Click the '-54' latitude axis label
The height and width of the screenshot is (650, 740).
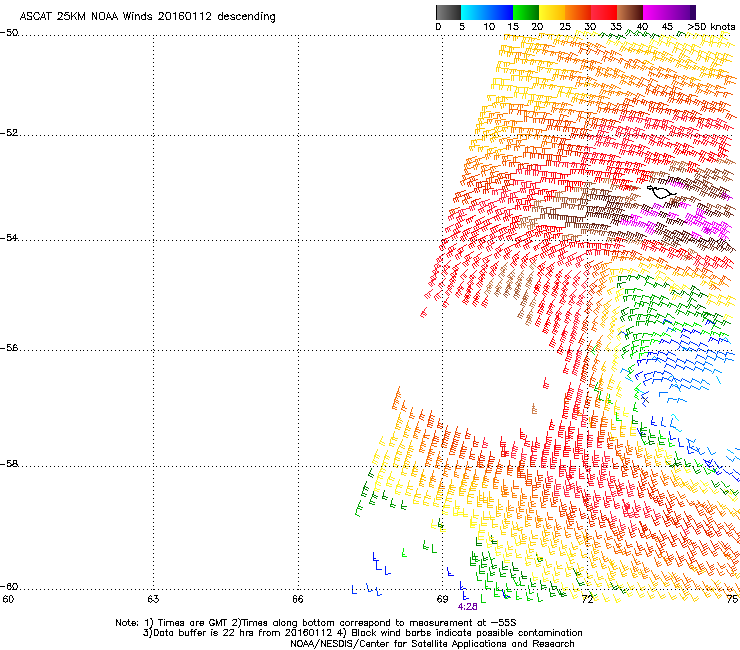coord(9,237)
